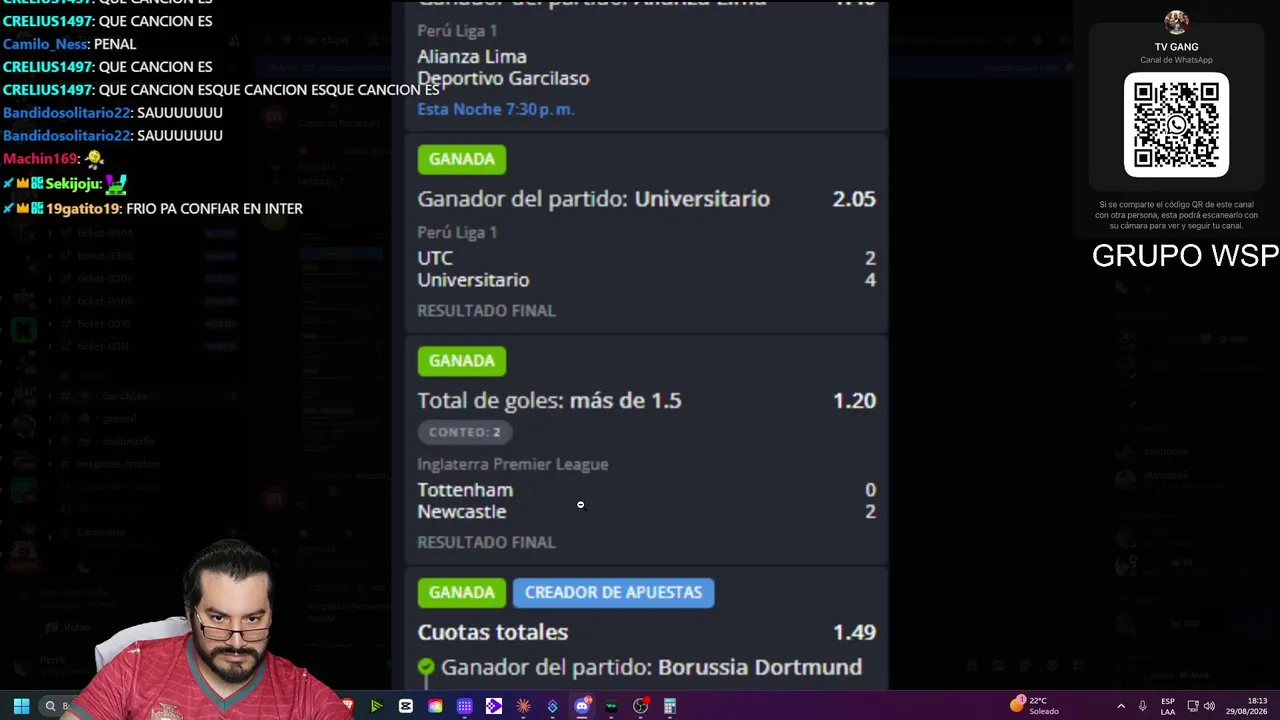Click the GANADA badge above Universitario bet
The width and height of the screenshot is (1280, 720).
[462, 159]
